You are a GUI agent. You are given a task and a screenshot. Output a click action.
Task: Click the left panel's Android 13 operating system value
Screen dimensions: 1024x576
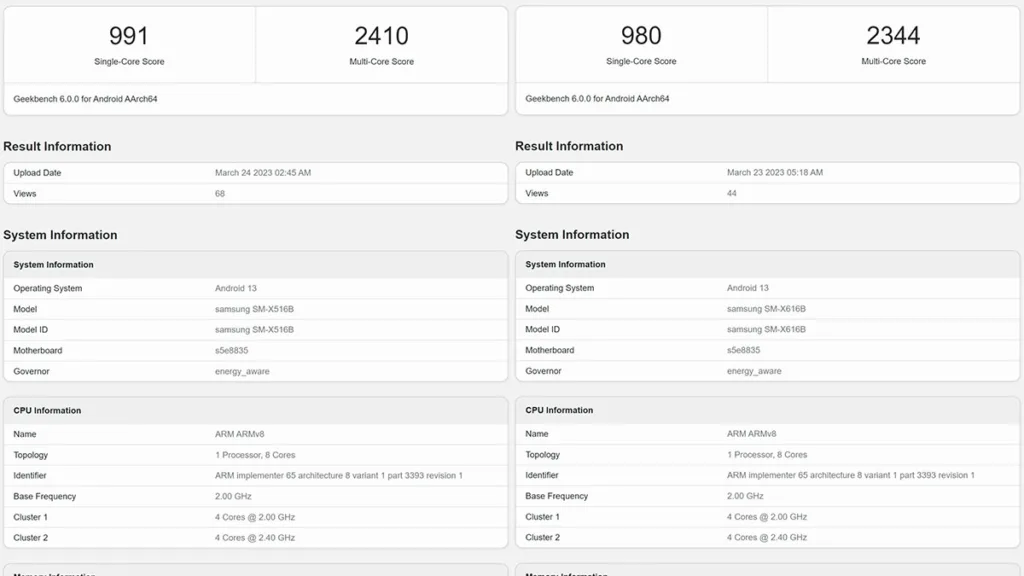click(x=236, y=288)
